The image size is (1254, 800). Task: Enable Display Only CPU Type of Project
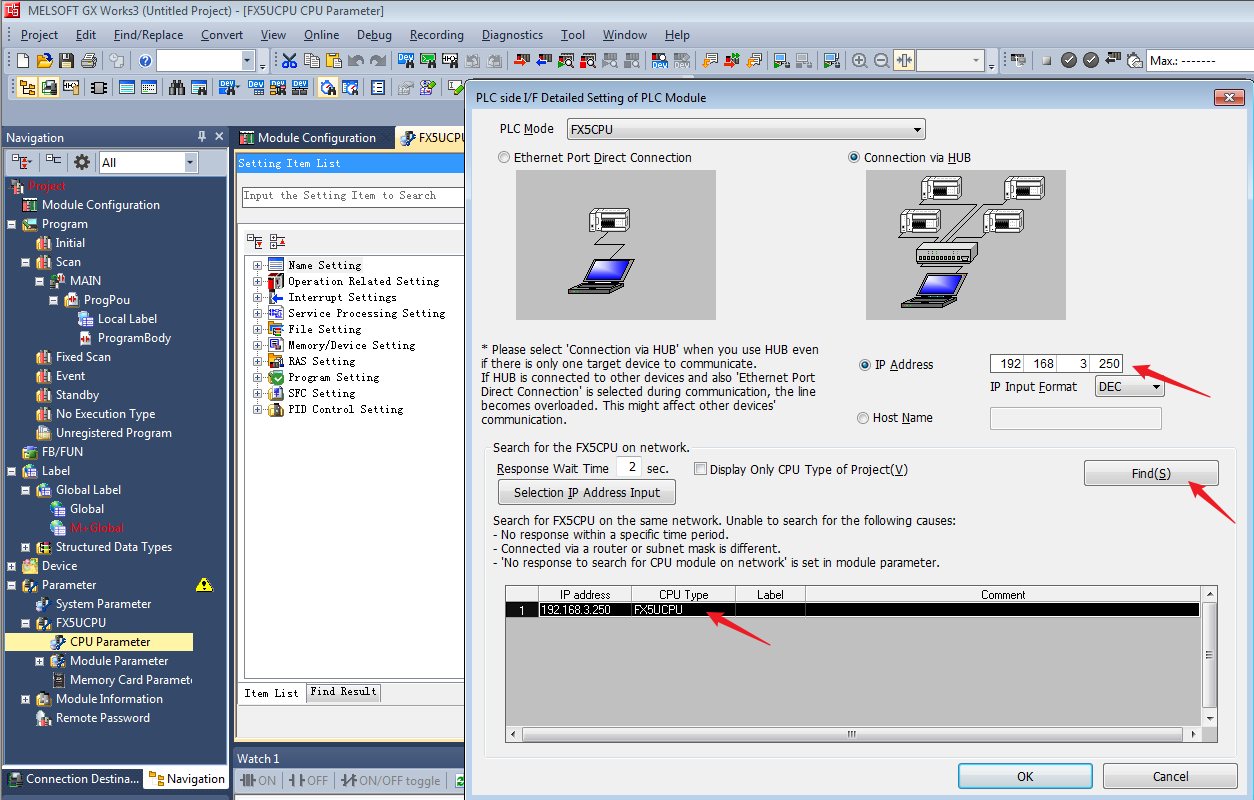(700, 469)
